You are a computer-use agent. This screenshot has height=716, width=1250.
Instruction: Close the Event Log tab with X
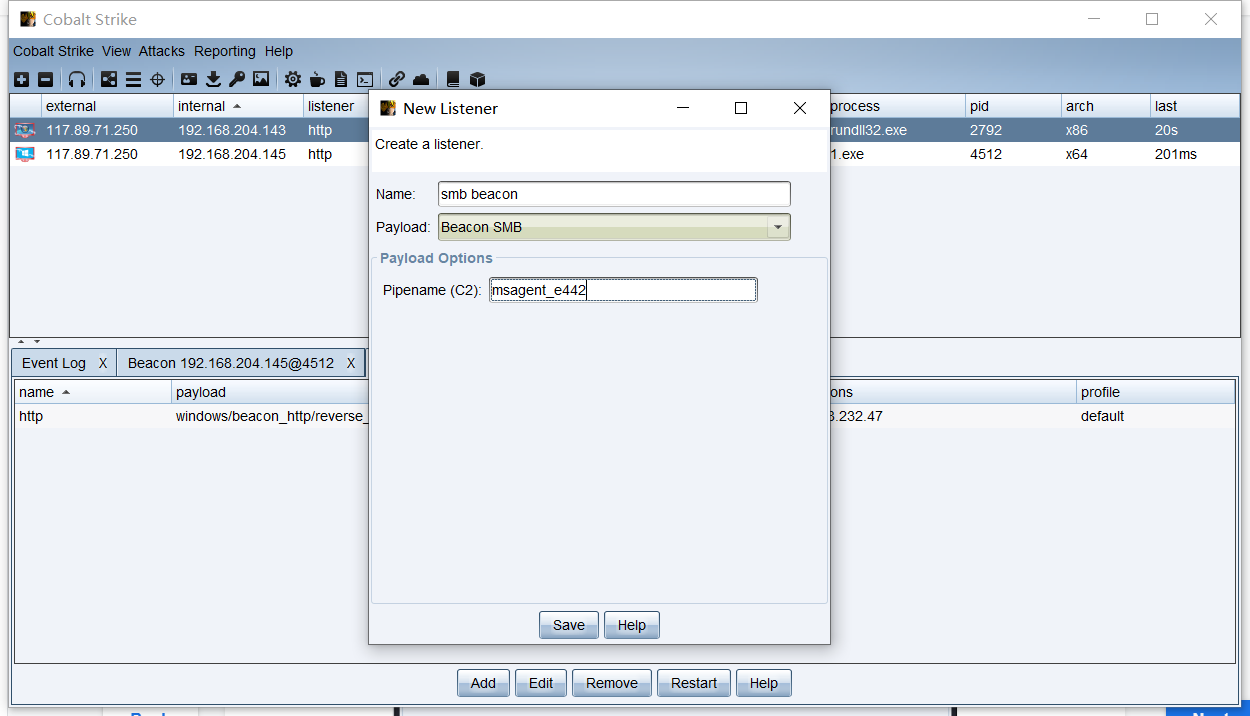(103, 363)
